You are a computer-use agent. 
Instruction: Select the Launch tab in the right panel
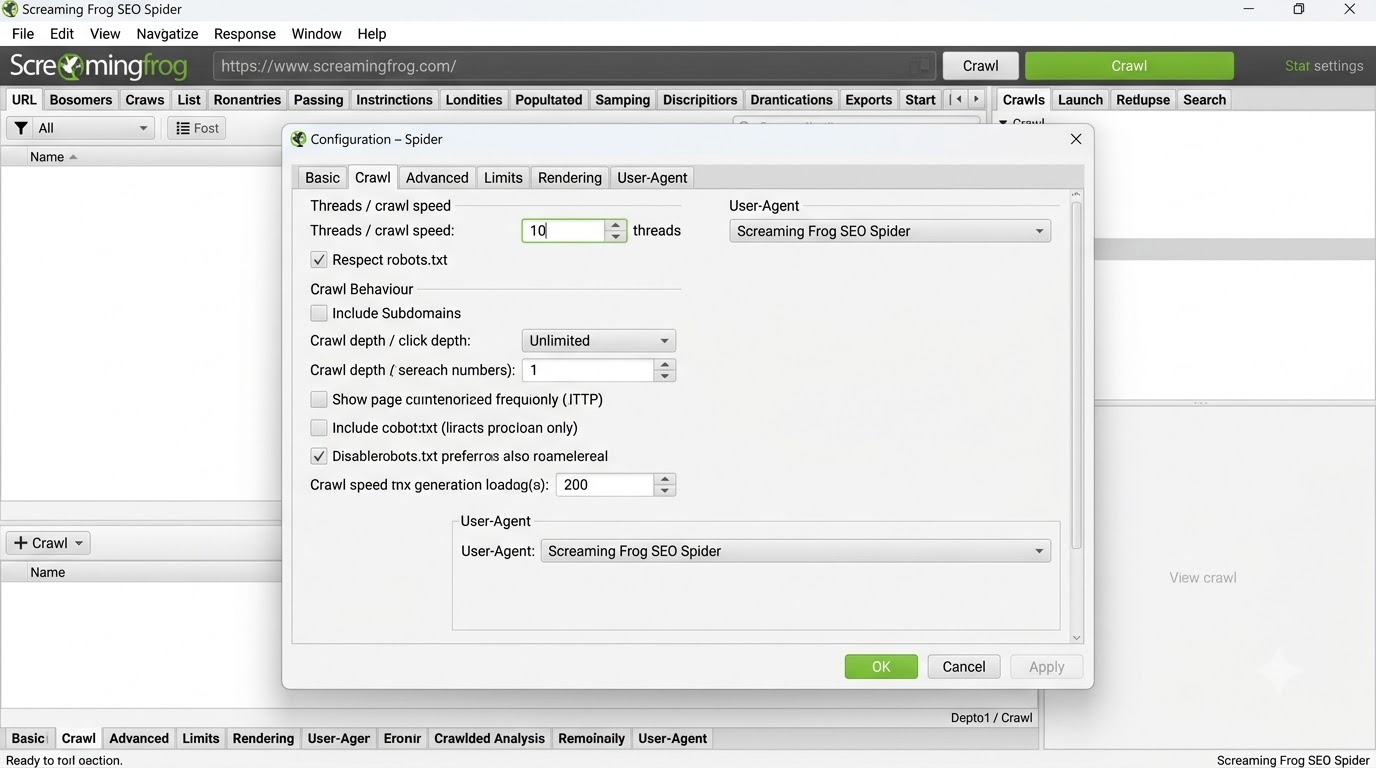[x=1080, y=100]
